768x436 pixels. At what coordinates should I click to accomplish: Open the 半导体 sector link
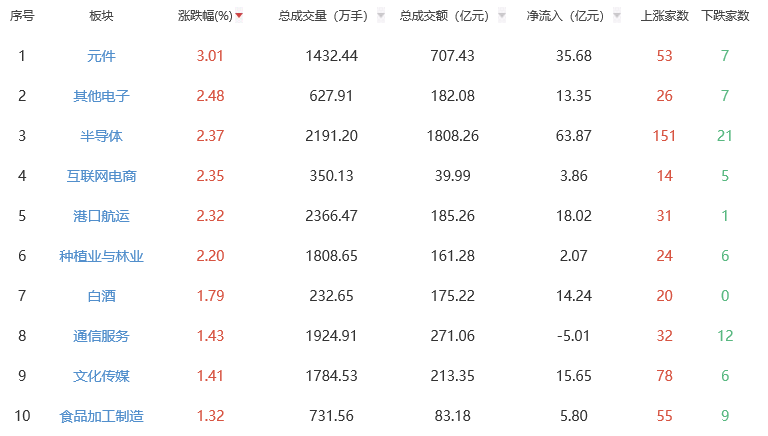pyautogui.click(x=101, y=136)
